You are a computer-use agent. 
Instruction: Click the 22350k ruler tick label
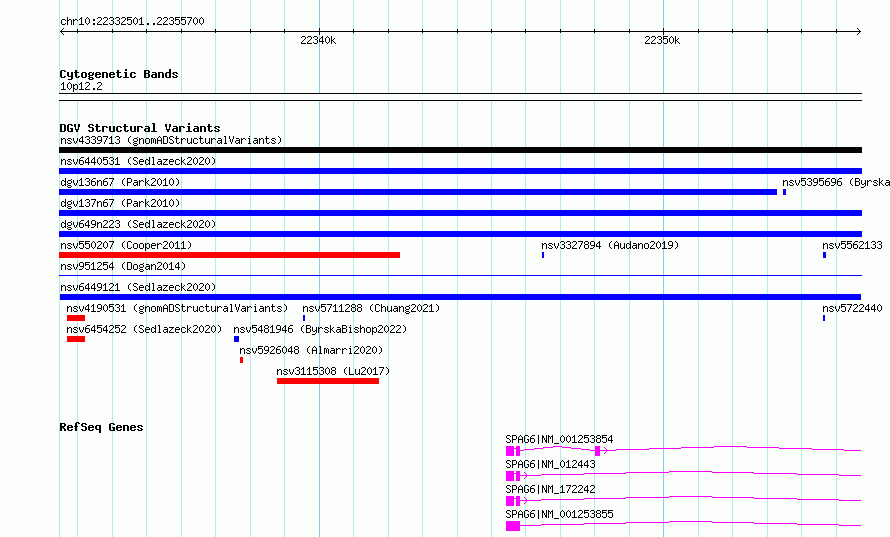[x=662, y=40]
